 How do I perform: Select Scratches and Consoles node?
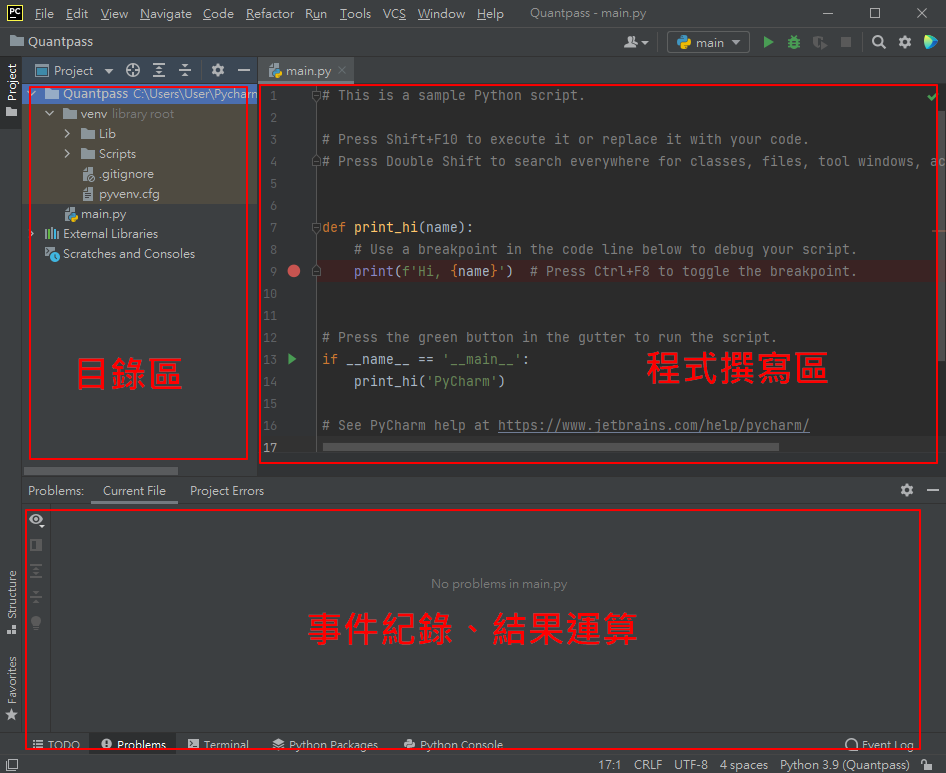click(x=129, y=253)
